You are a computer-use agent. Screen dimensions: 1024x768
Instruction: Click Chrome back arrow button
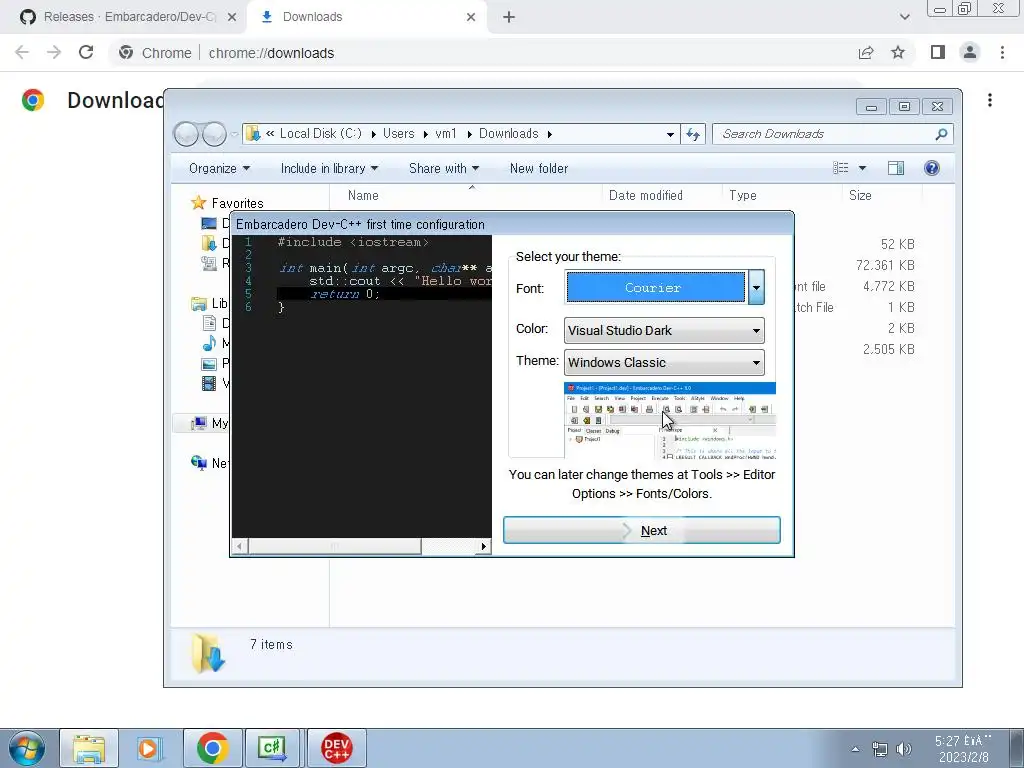pos(22,53)
